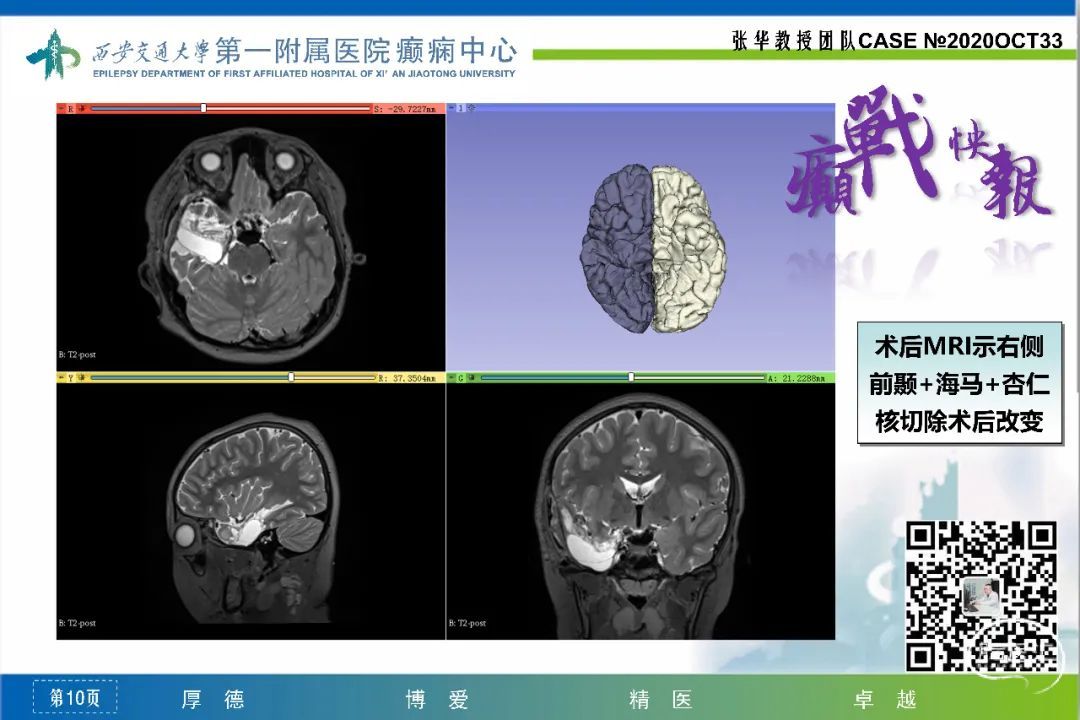Viewport: 1080px width, 720px height.
Task: Click the QR code image
Action: (981, 596)
